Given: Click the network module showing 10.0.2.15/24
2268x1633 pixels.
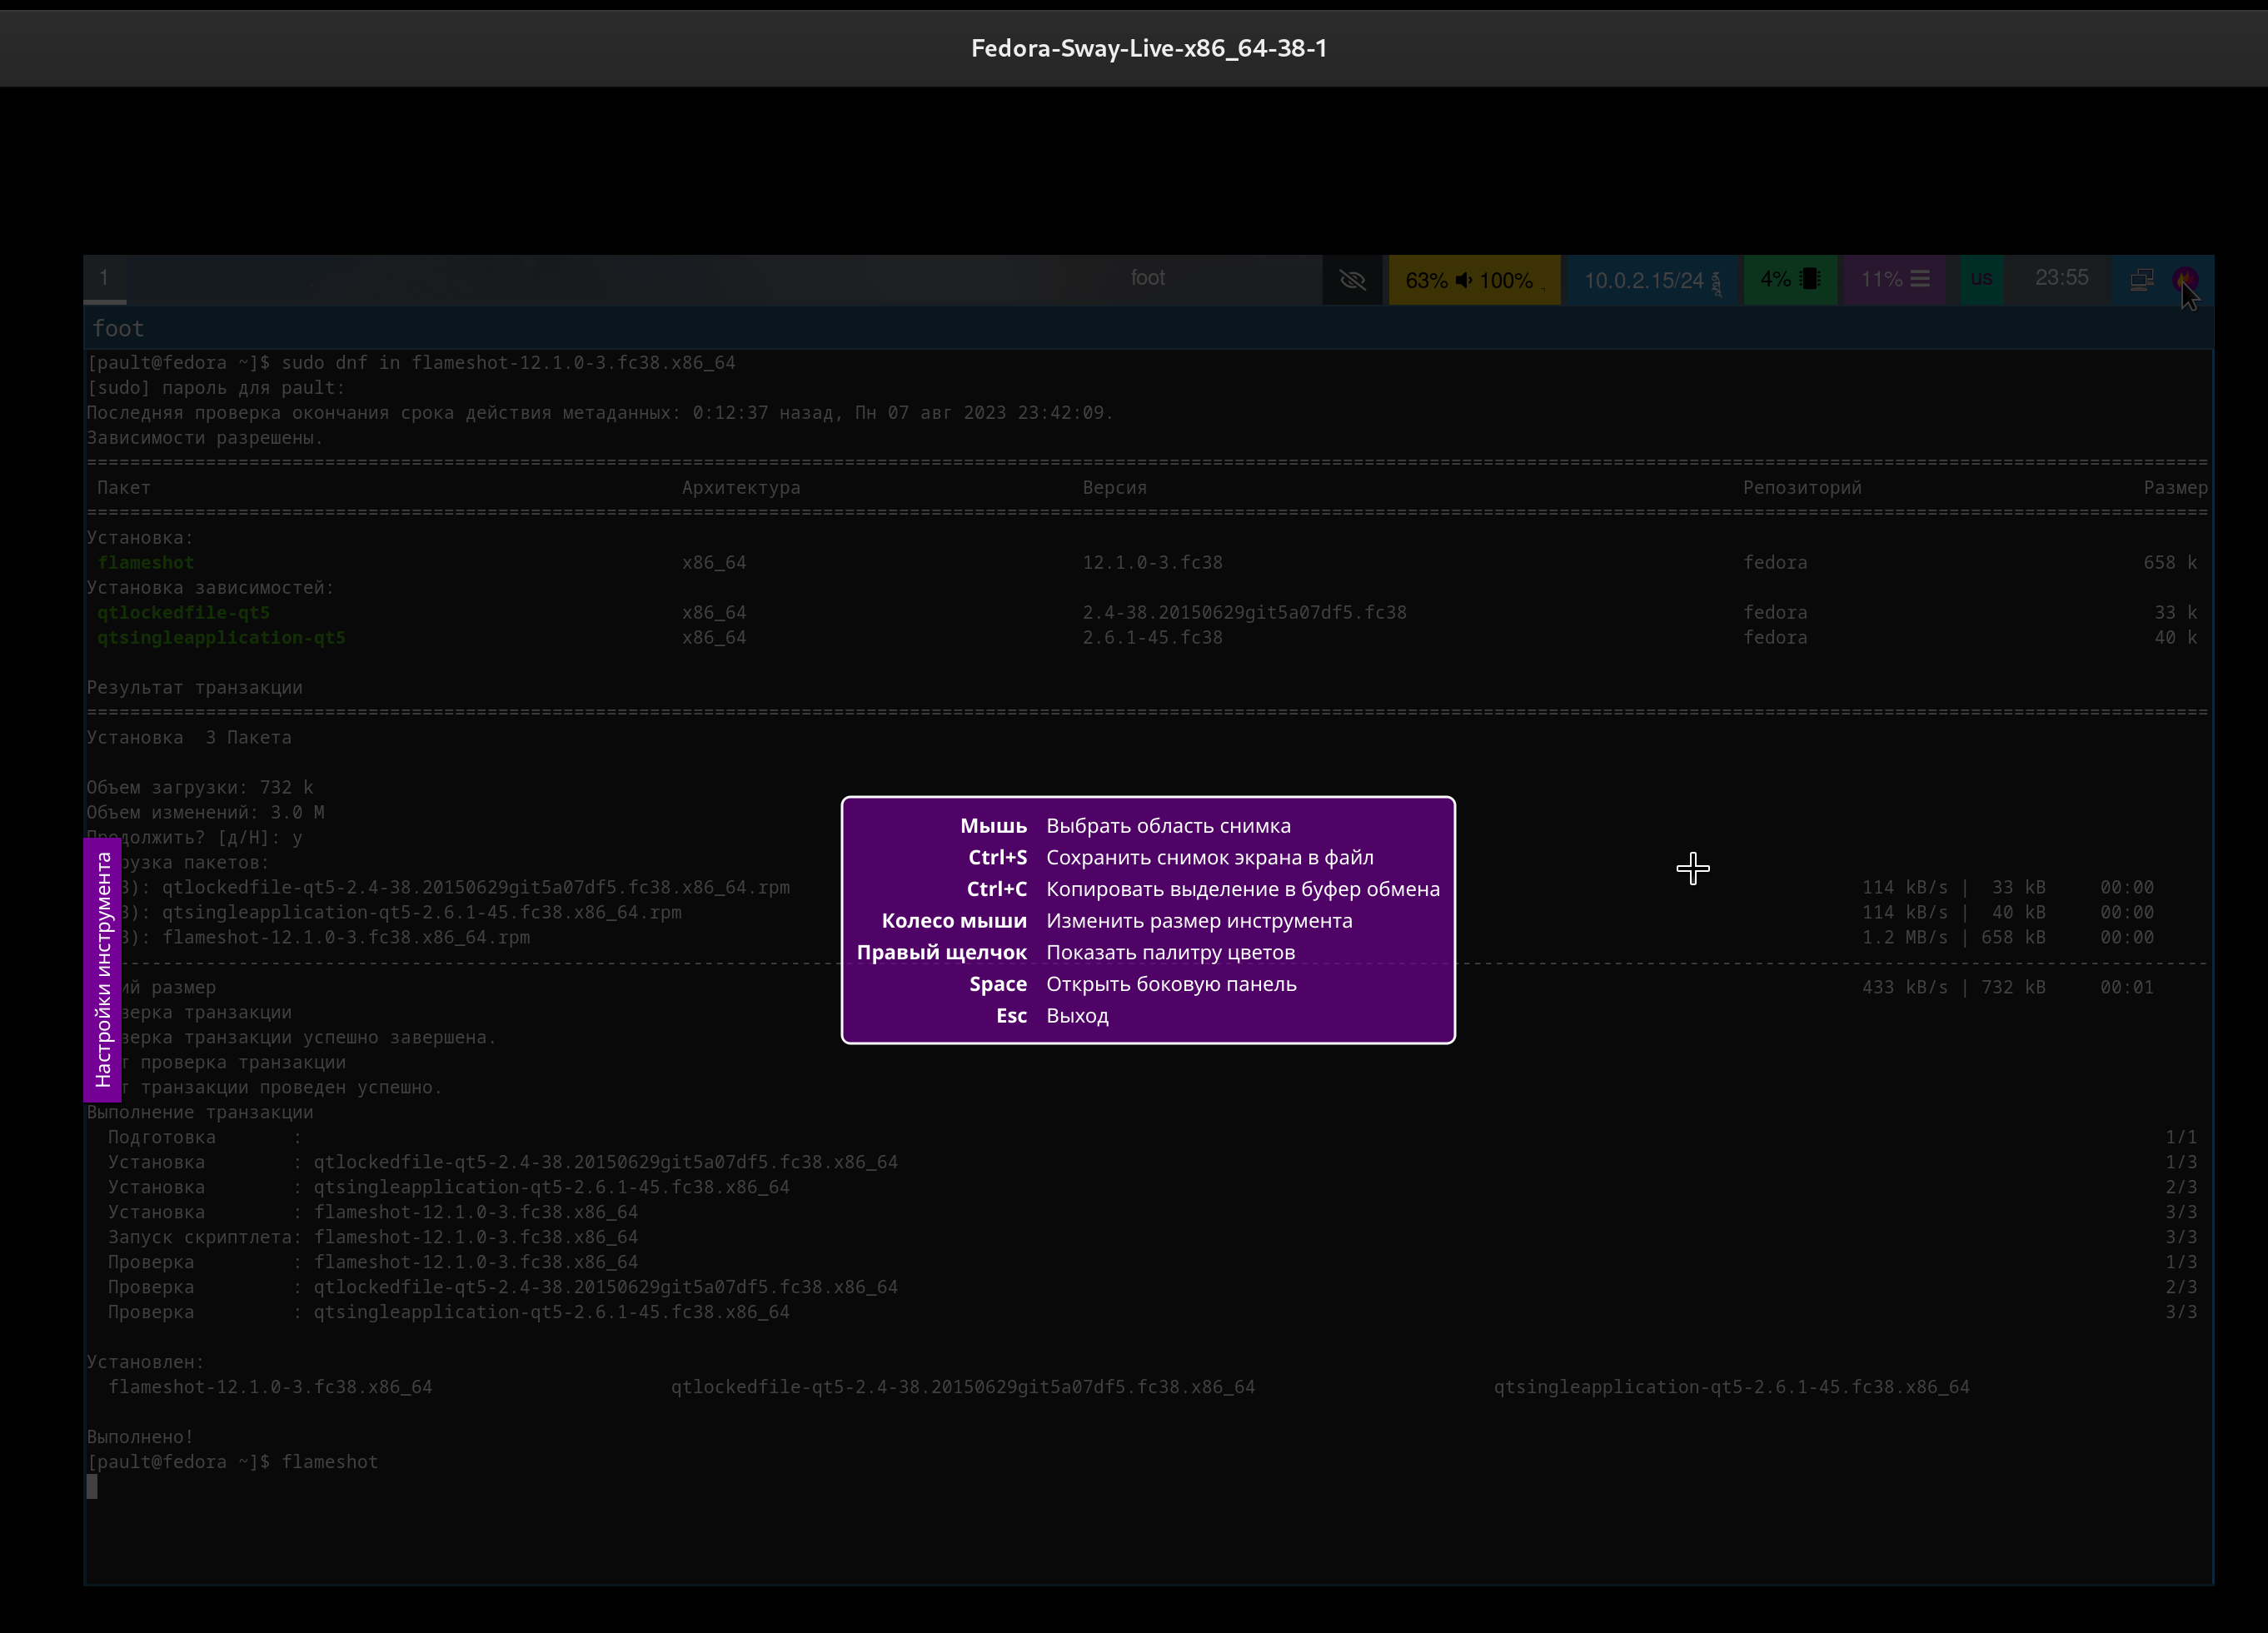Looking at the screenshot, I should tap(1651, 280).
